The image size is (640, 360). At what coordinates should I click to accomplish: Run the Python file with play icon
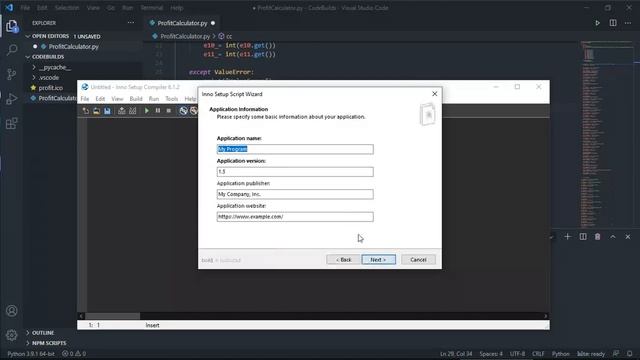coord(597,23)
